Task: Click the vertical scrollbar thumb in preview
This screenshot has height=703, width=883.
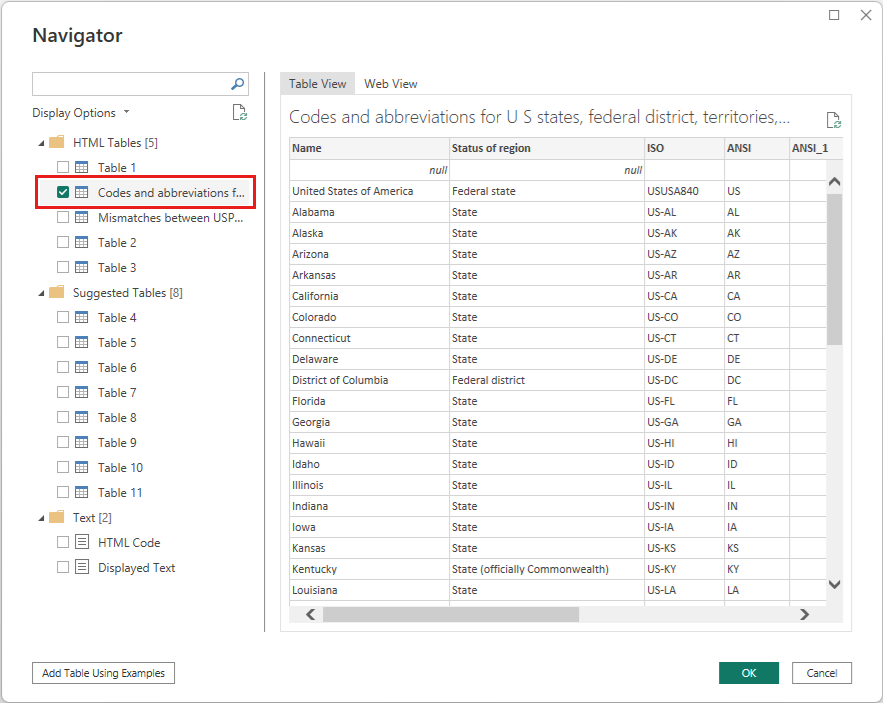Action: click(835, 269)
